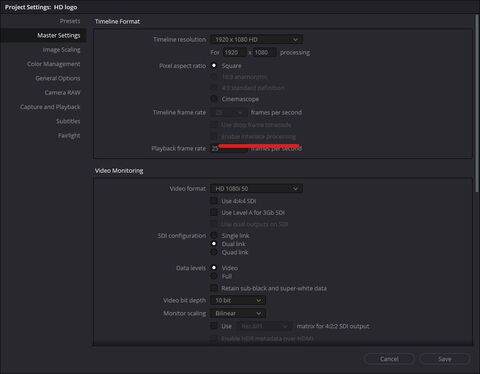
Task: Open Subtitles settings
Action: coord(68,121)
